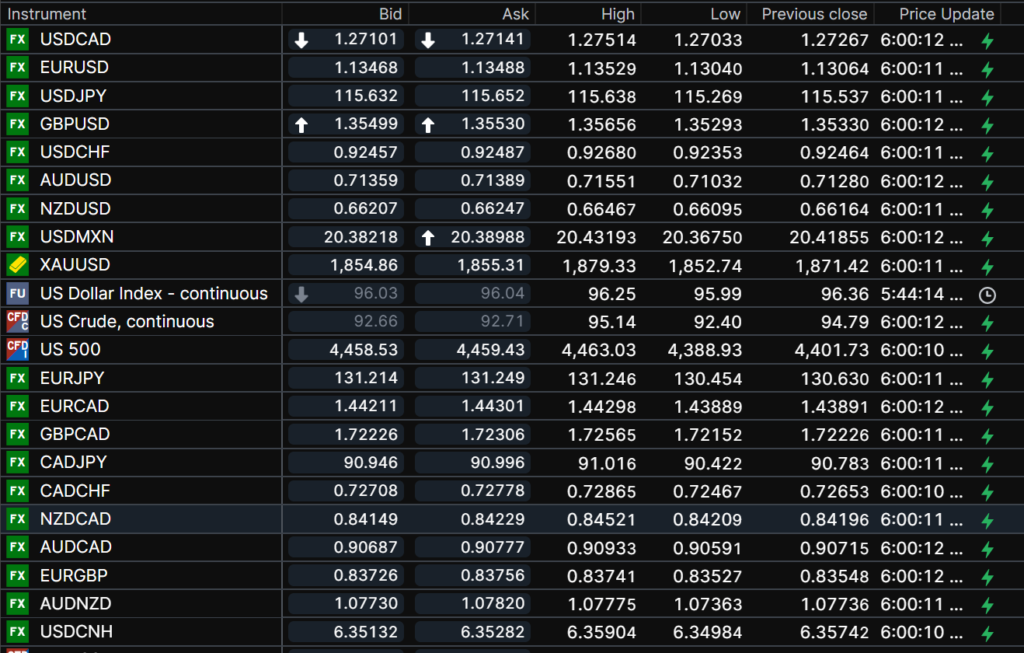Sort the list by Bid column header
This screenshot has width=1024, height=653.
click(390, 14)
